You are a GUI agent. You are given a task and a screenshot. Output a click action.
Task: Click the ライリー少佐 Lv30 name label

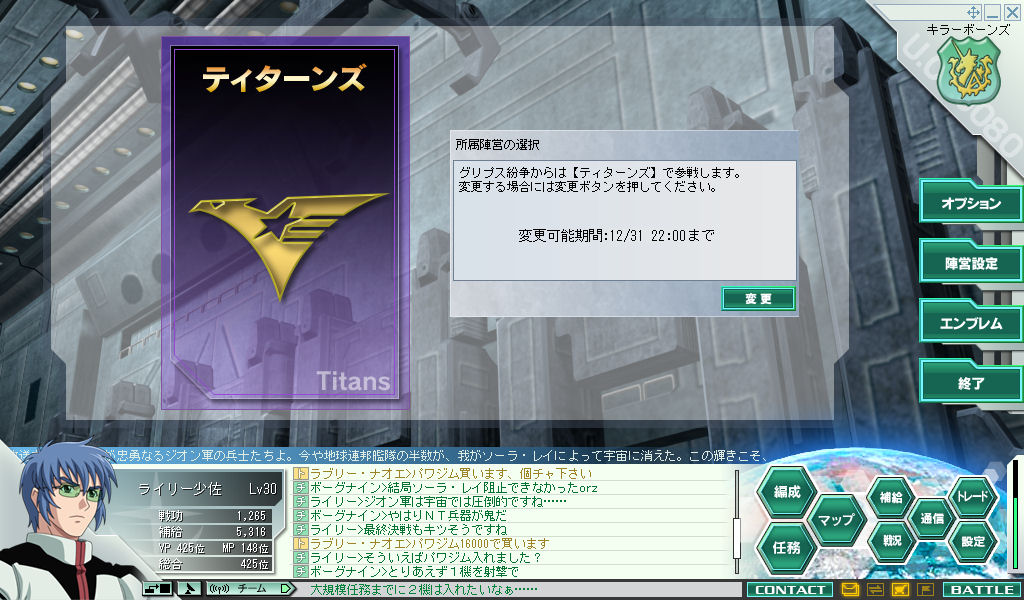tap(207, 489)
